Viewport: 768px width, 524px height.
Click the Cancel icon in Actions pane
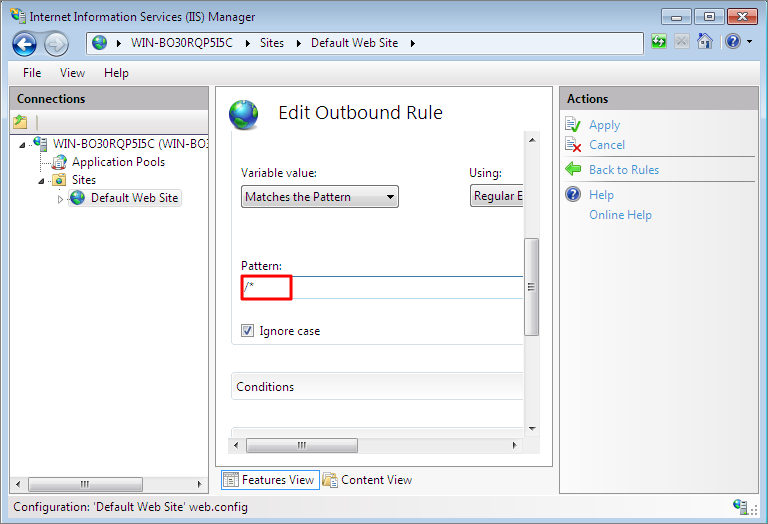573,144
